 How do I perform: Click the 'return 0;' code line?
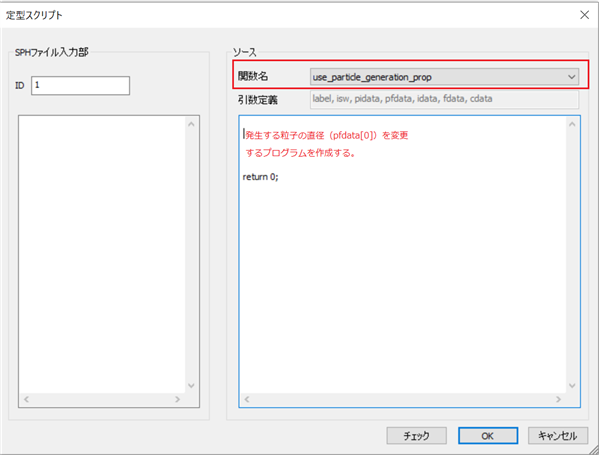tap(261, 177)
